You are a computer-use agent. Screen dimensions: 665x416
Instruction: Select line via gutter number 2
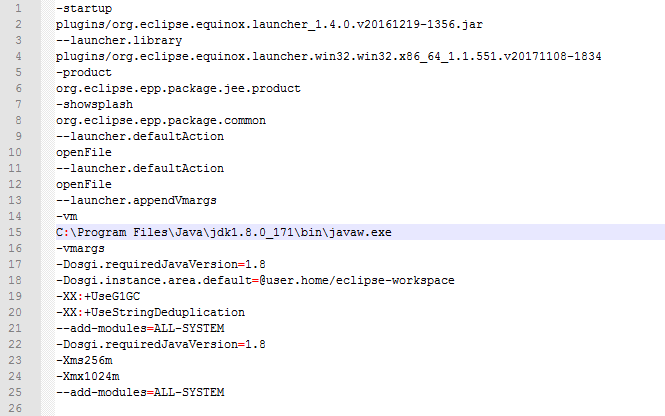point(18,25)
